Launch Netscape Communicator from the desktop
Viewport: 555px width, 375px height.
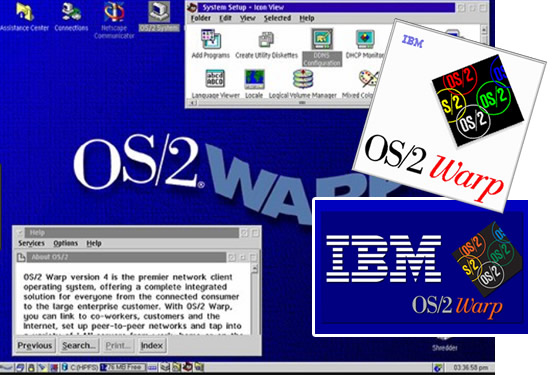click(x=114, y=20)
